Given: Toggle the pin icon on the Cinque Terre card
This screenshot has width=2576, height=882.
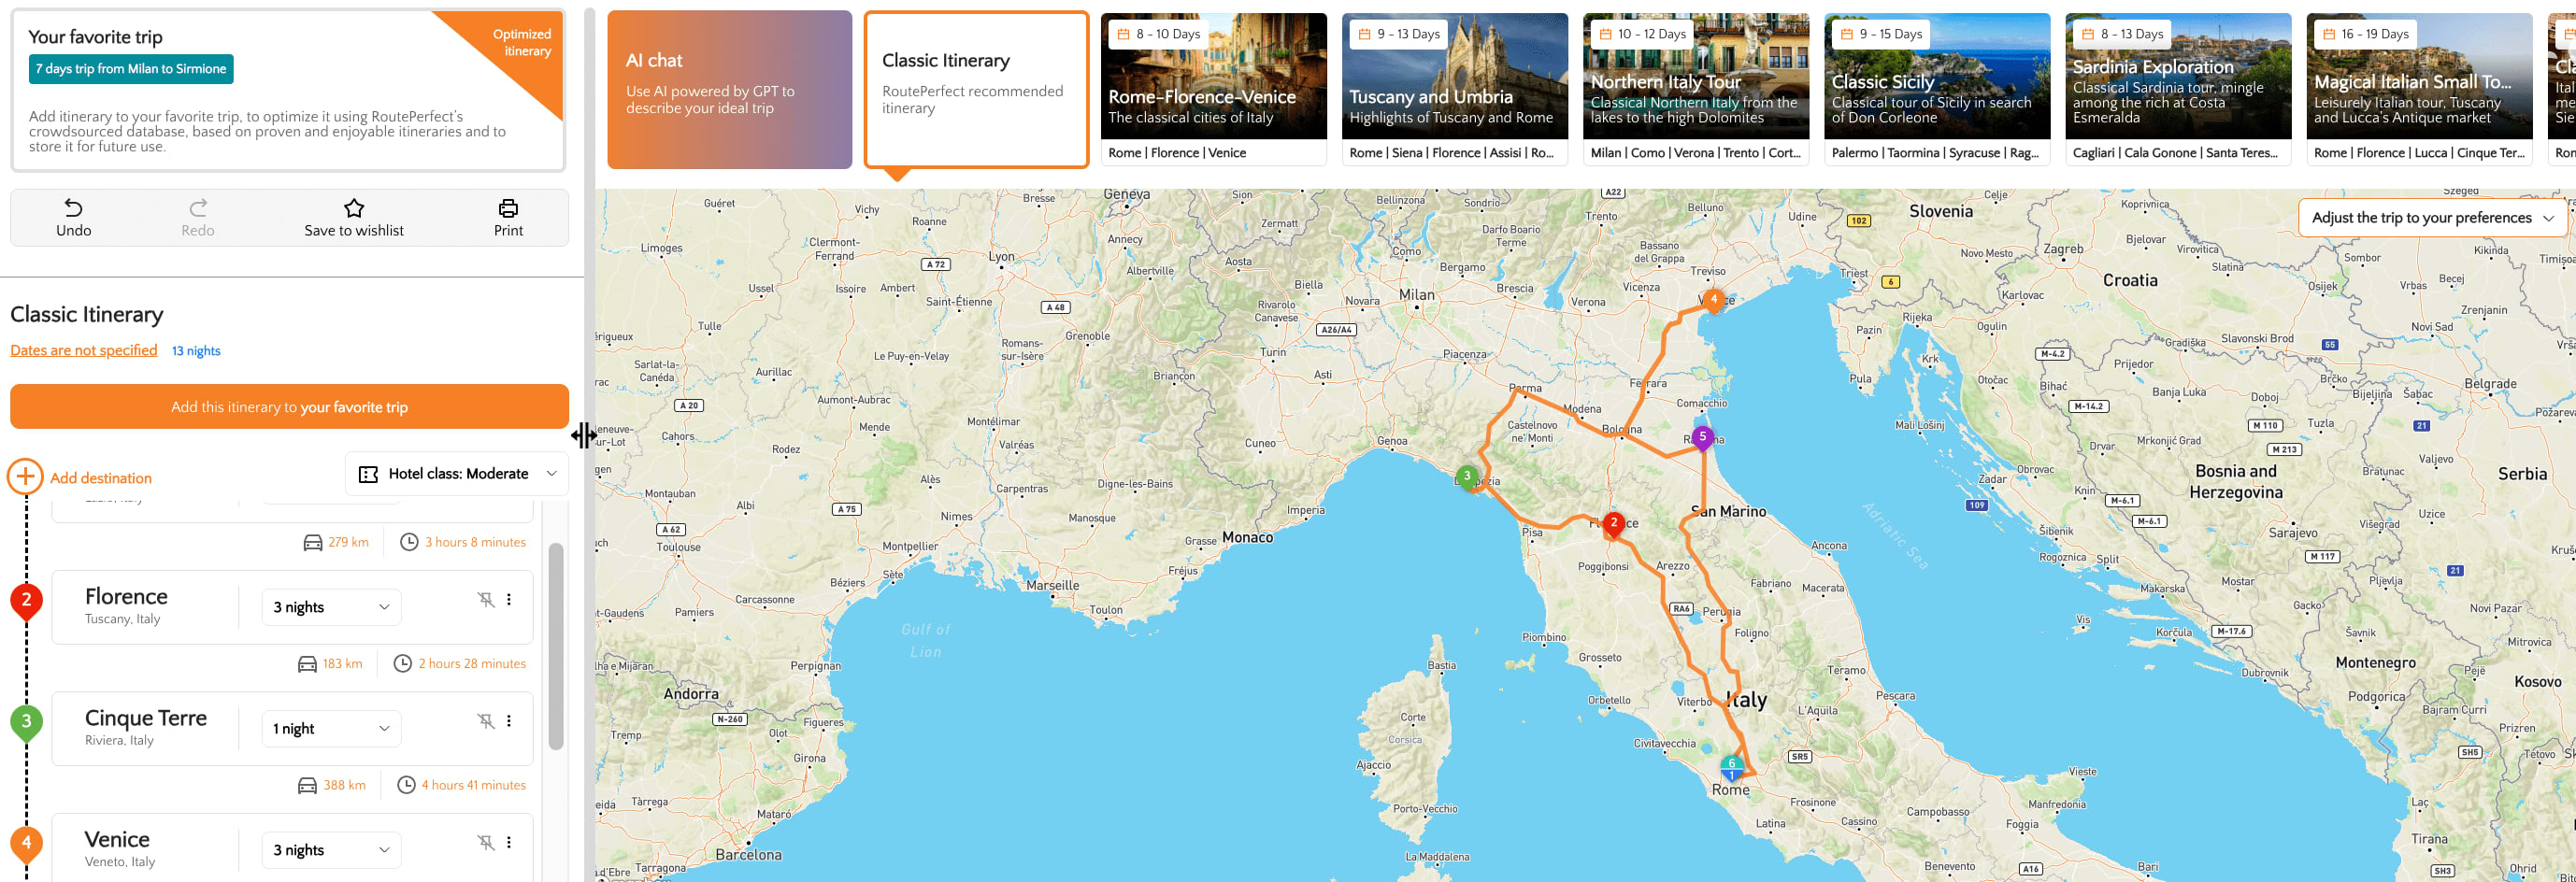Looking at the screenshot, I should tap(486, 721).
